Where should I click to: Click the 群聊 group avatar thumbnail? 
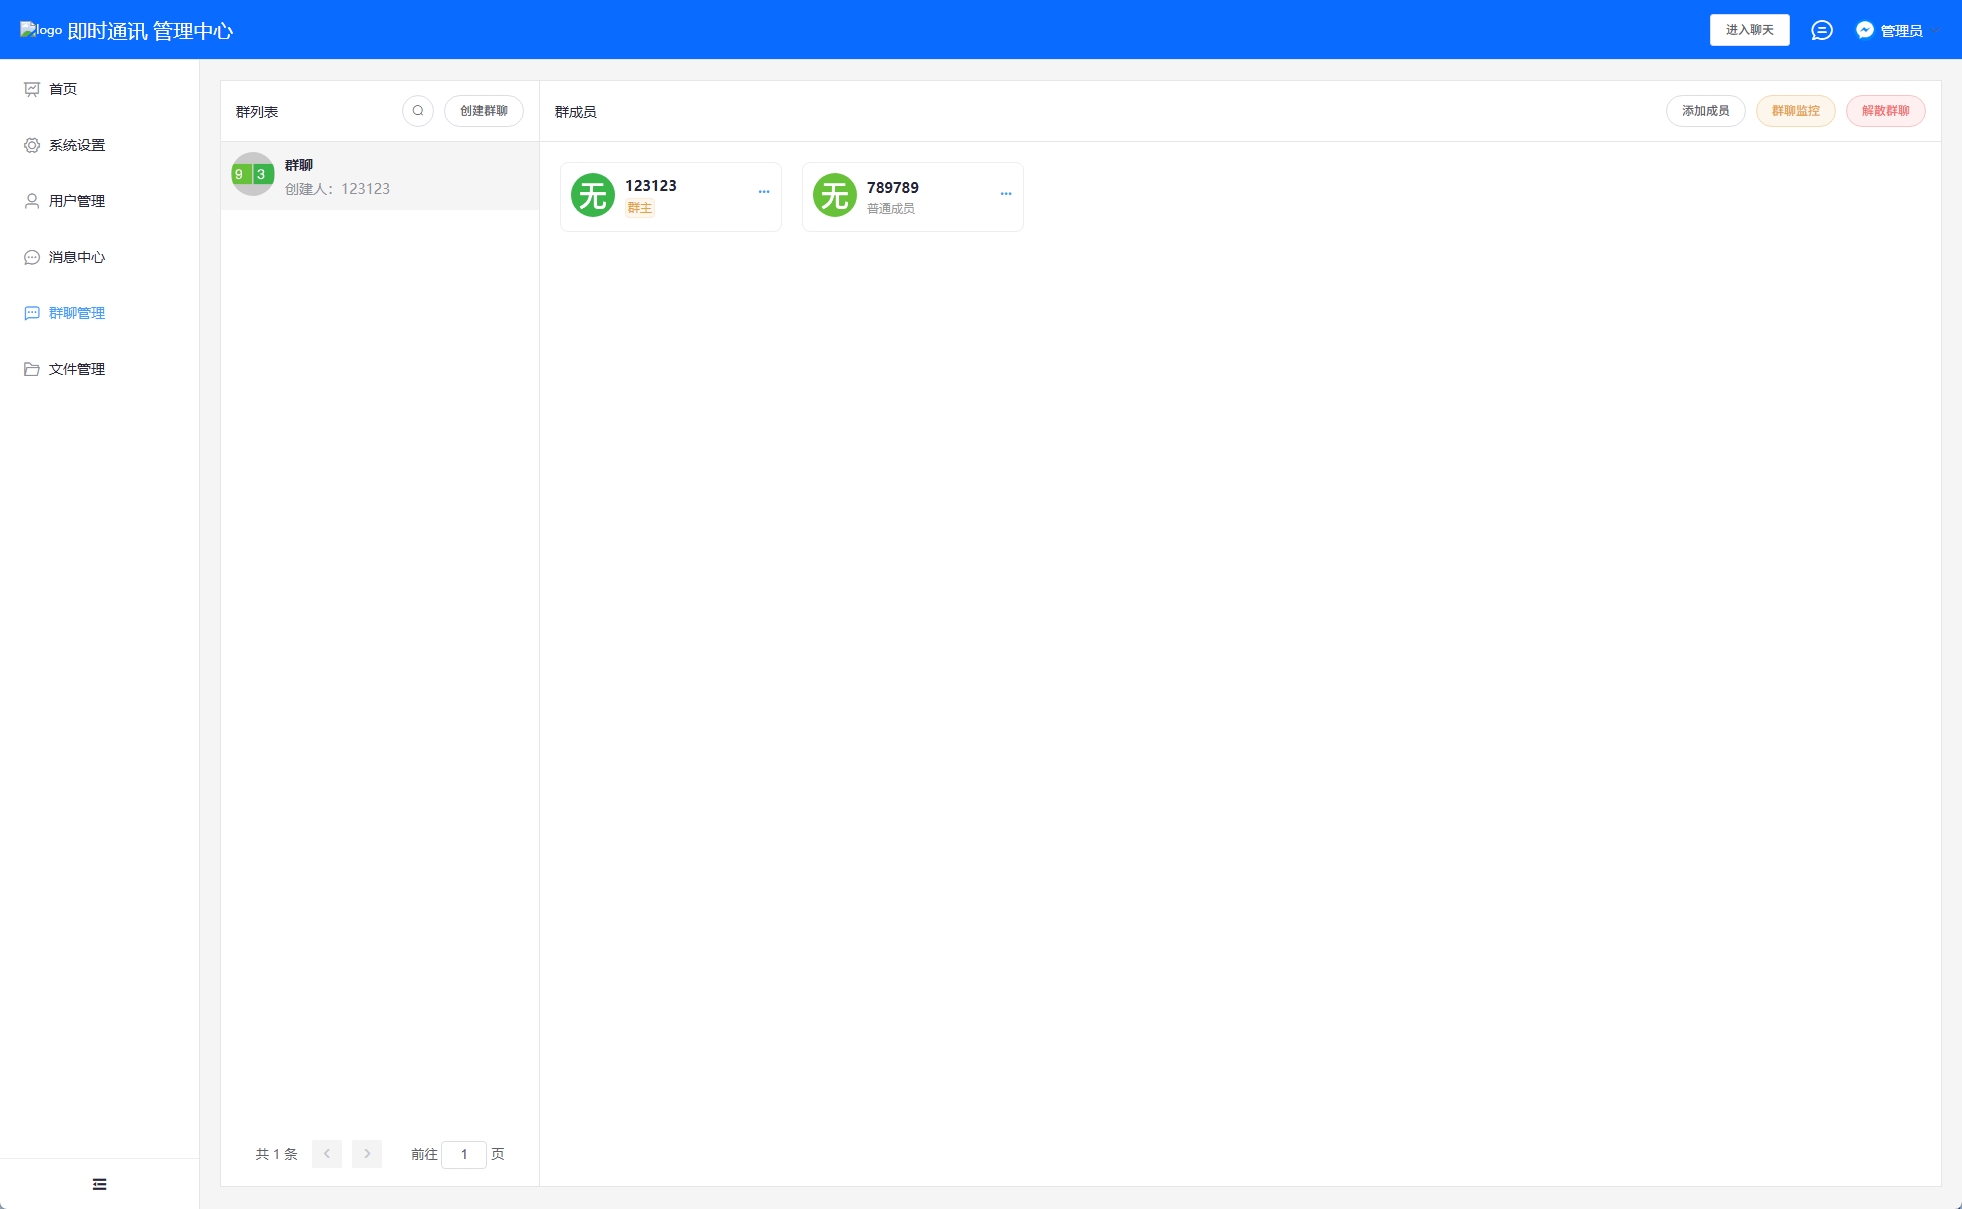click(253, 174)
